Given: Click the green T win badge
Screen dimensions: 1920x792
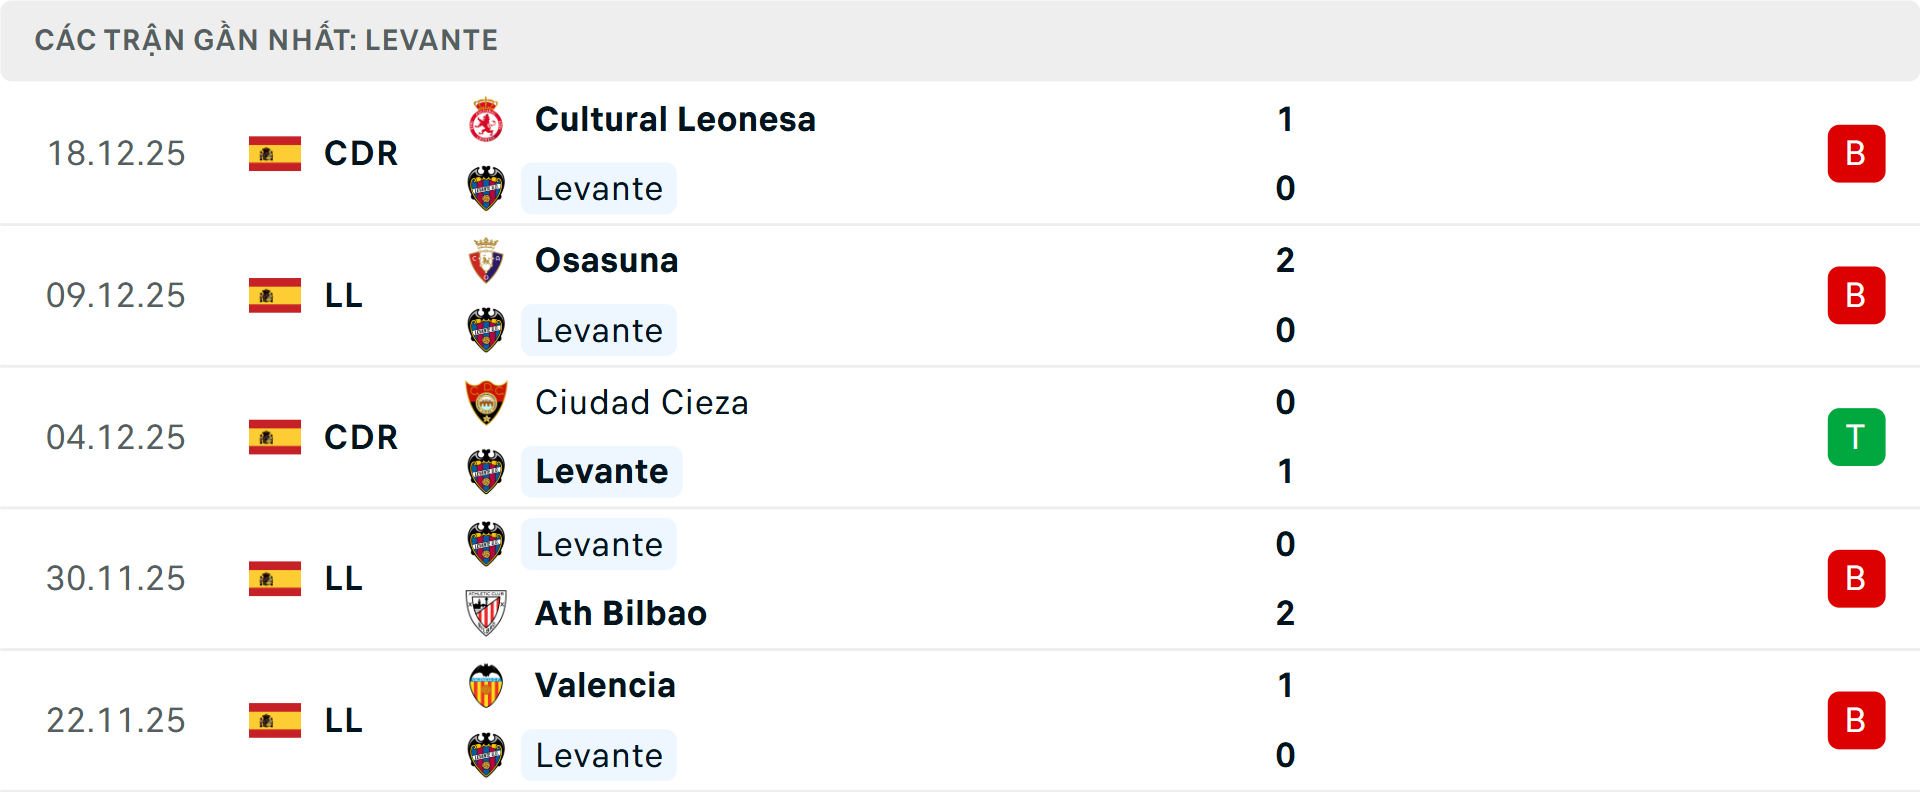Looking at the screenshot, I should (x=1856, y=437).
